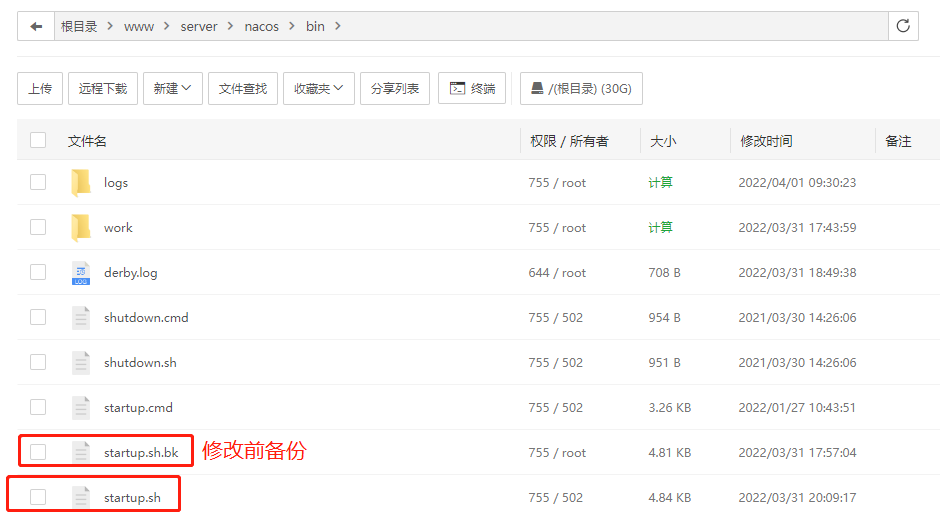The width and height of the screenshot is (940, 513).
Task: Click the startup.sh.bk file icon
Action: (x=81, y=452)
